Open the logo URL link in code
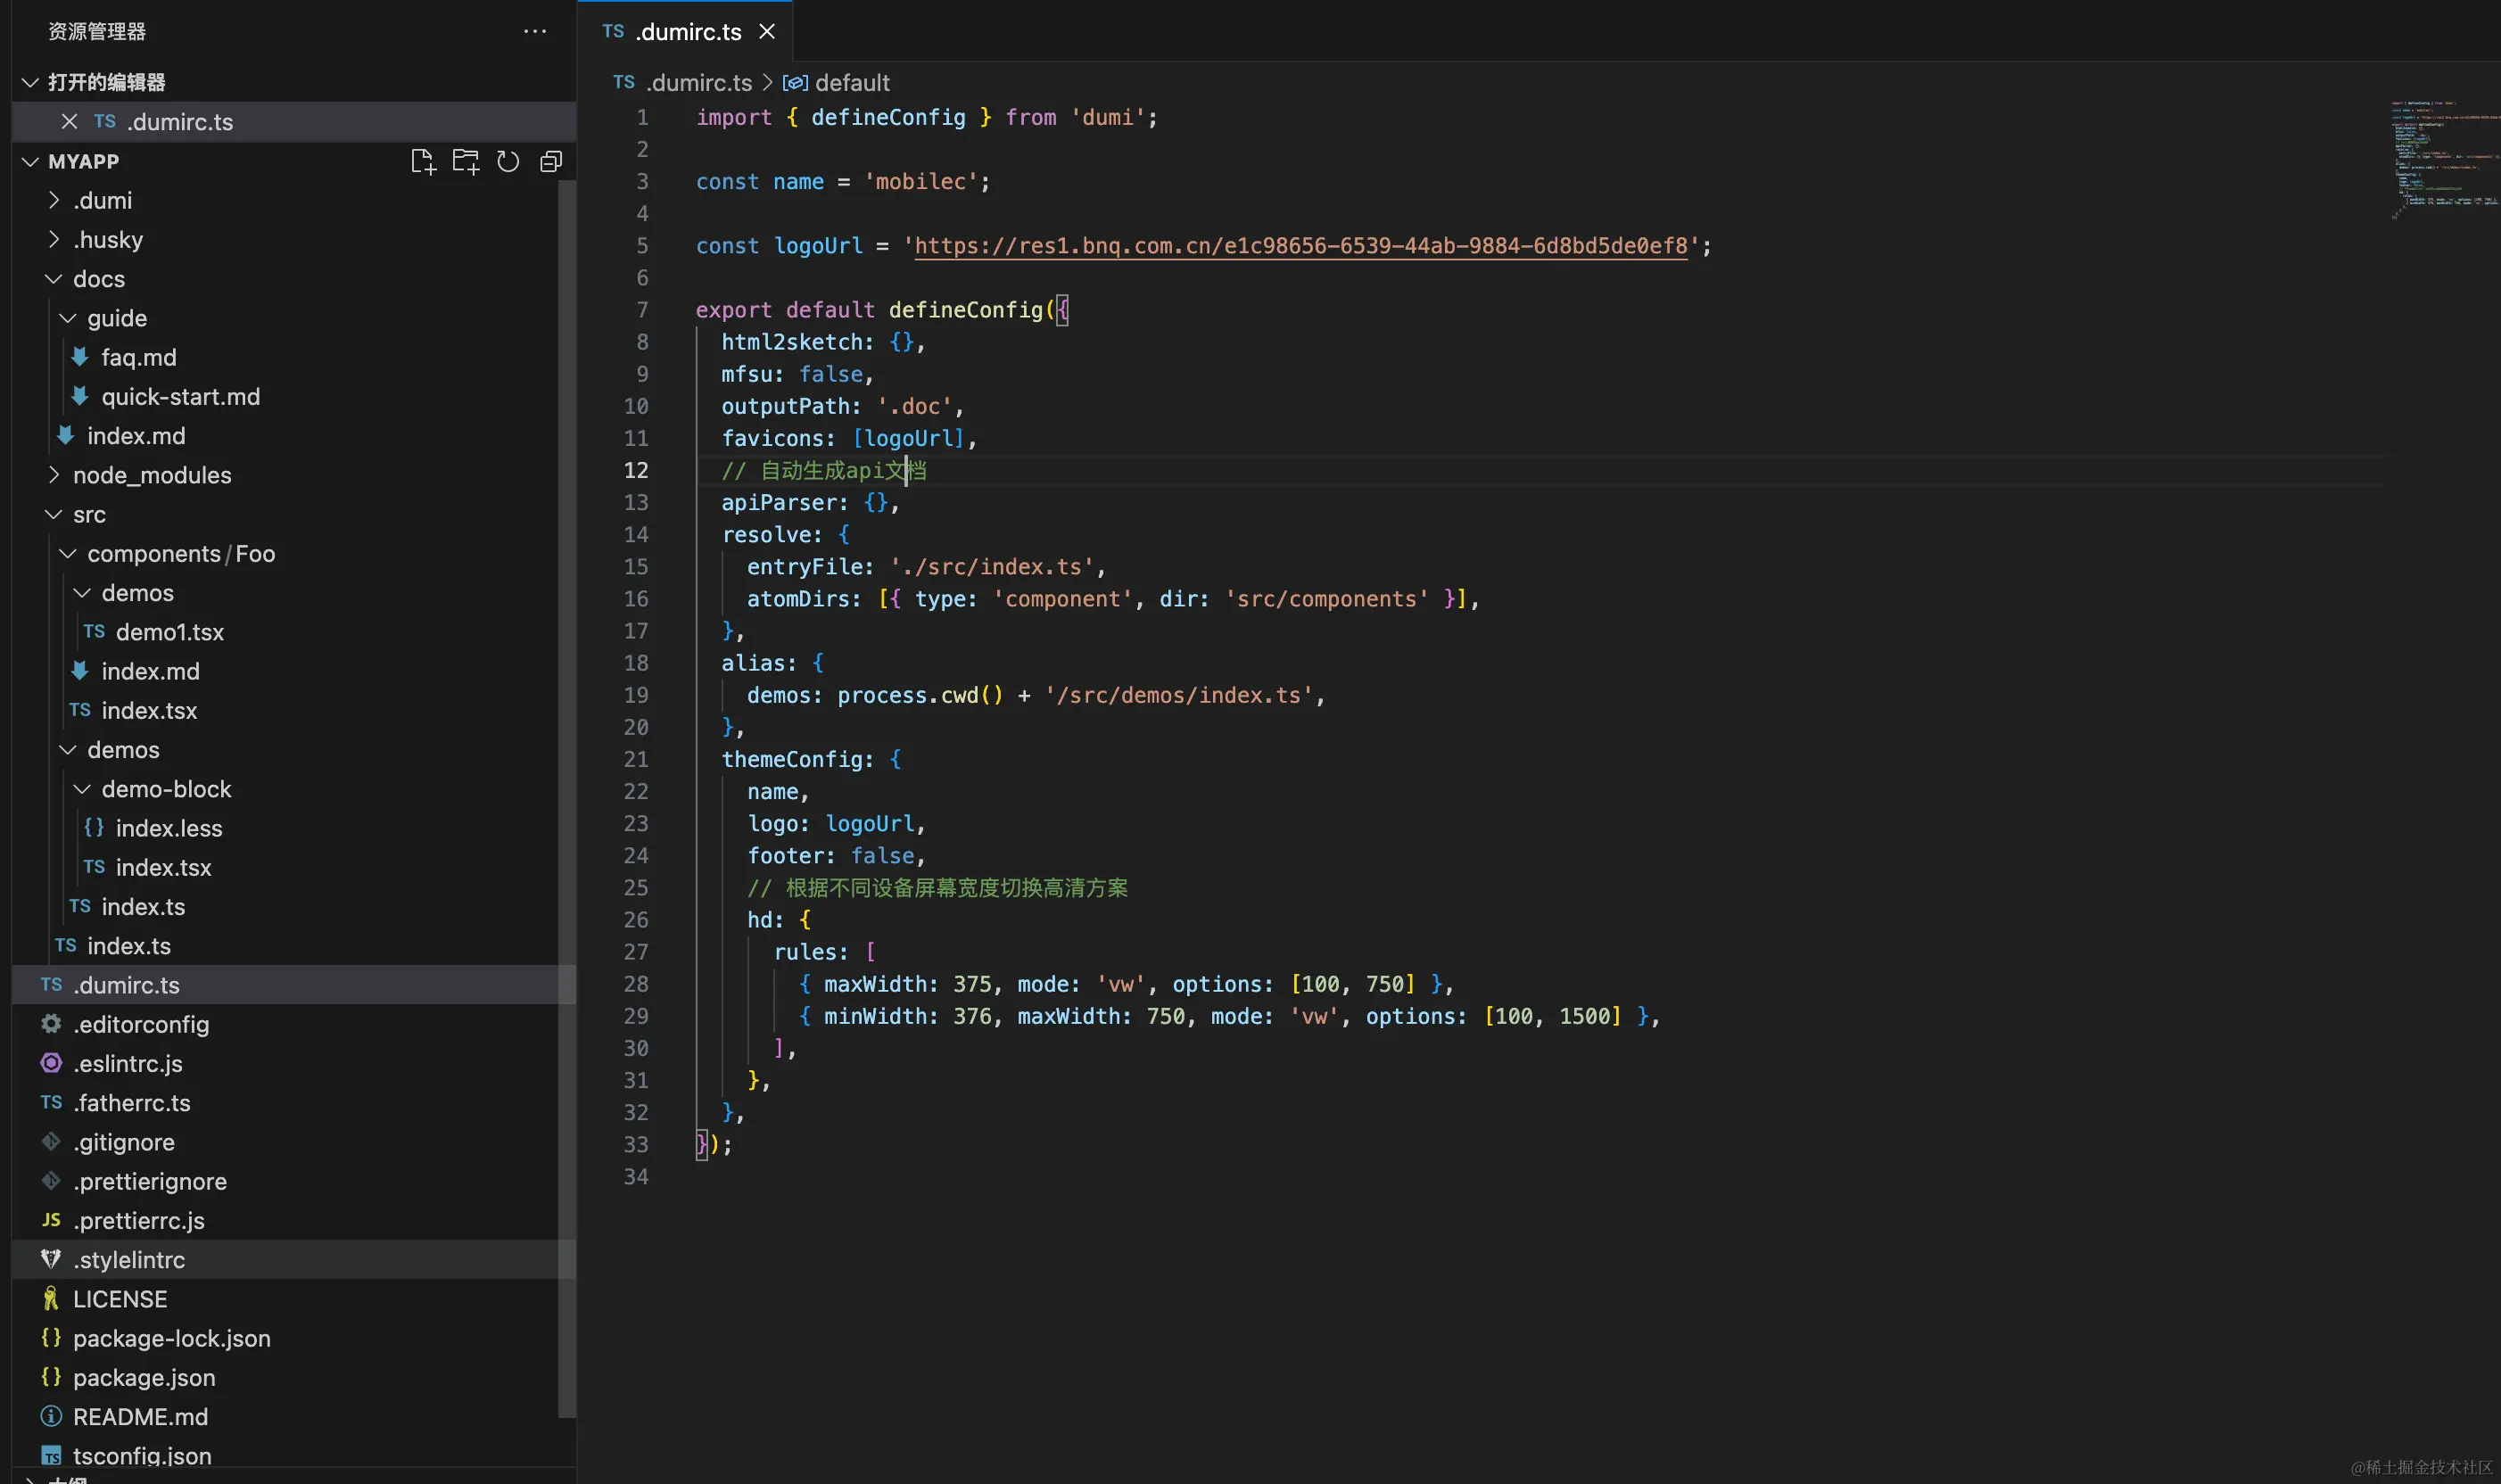Viewport: 2501px width, 1484px height. click(x=1300, y=246)
